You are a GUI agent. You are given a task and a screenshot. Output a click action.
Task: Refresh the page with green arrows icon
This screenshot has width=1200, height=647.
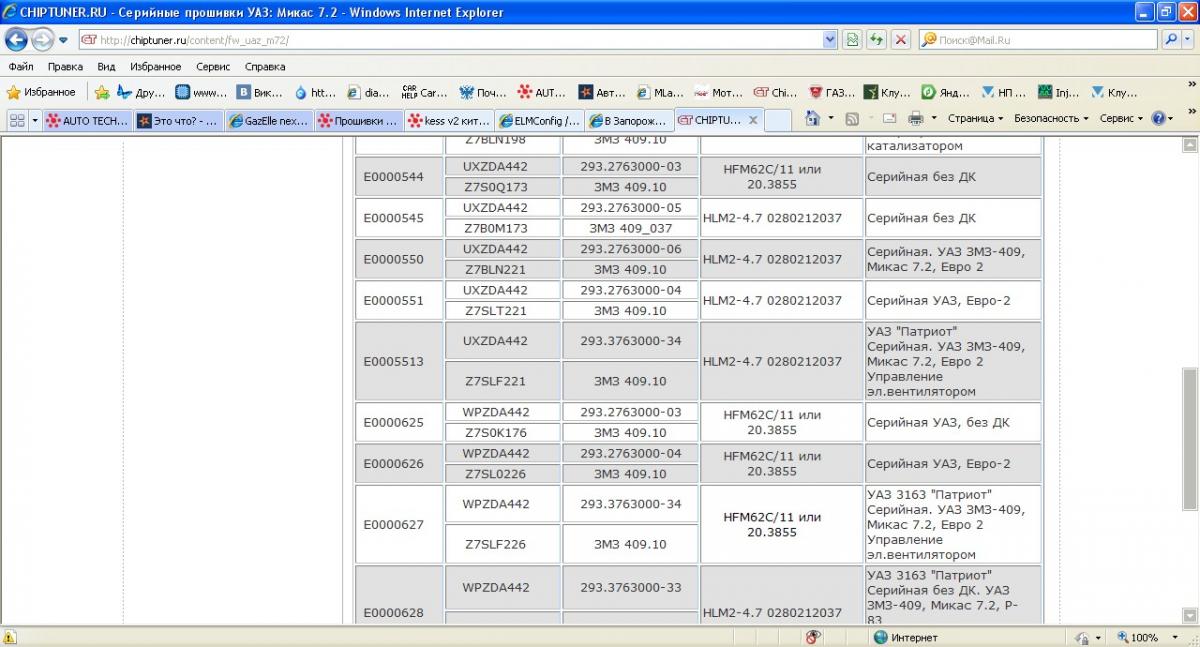(876, 40)
